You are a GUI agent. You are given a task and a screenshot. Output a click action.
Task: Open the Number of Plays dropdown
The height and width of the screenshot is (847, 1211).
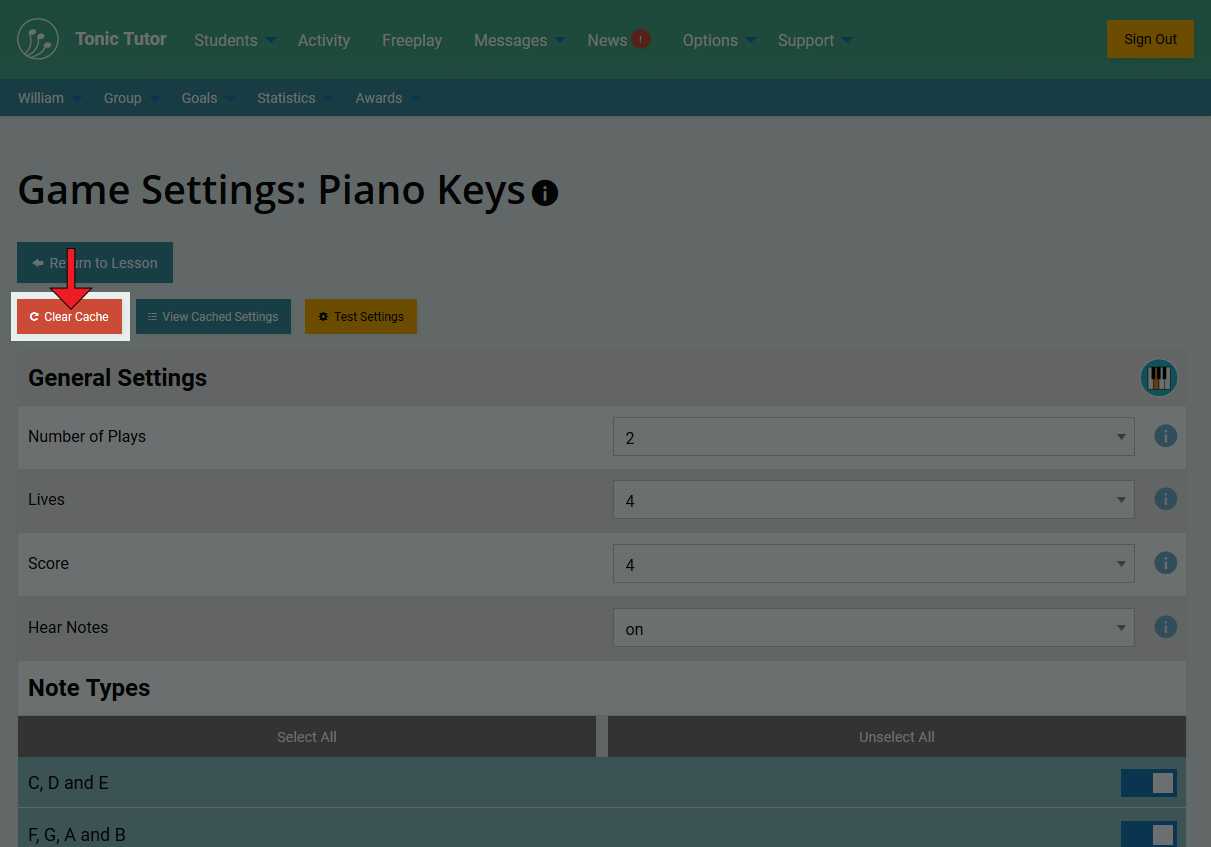click(873, 437)
